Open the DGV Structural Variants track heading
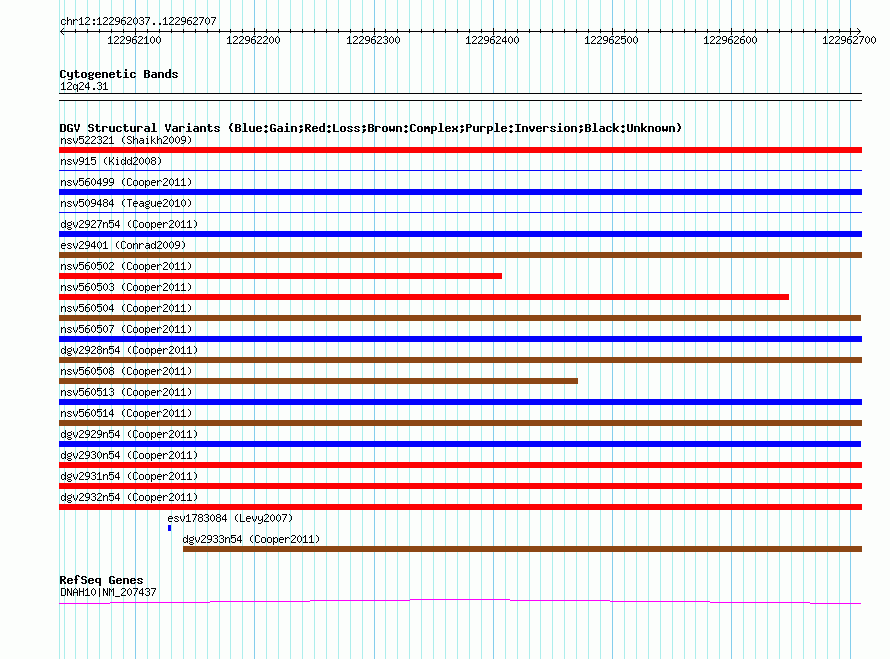This screenshot has width=890, height=659. pos(371,128)
